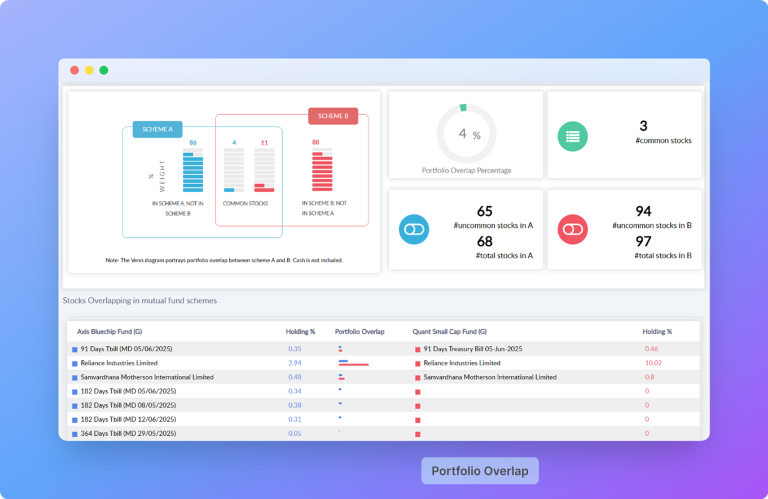
Task: Click the Axis Bluechip Fund (G) column header
Action: coord(109,332)
